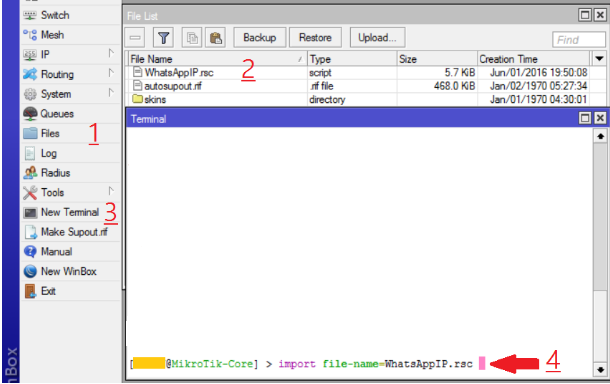Select the autosupout.rif file row
Viewport: 610px width, 384px height.
(366, 86)
